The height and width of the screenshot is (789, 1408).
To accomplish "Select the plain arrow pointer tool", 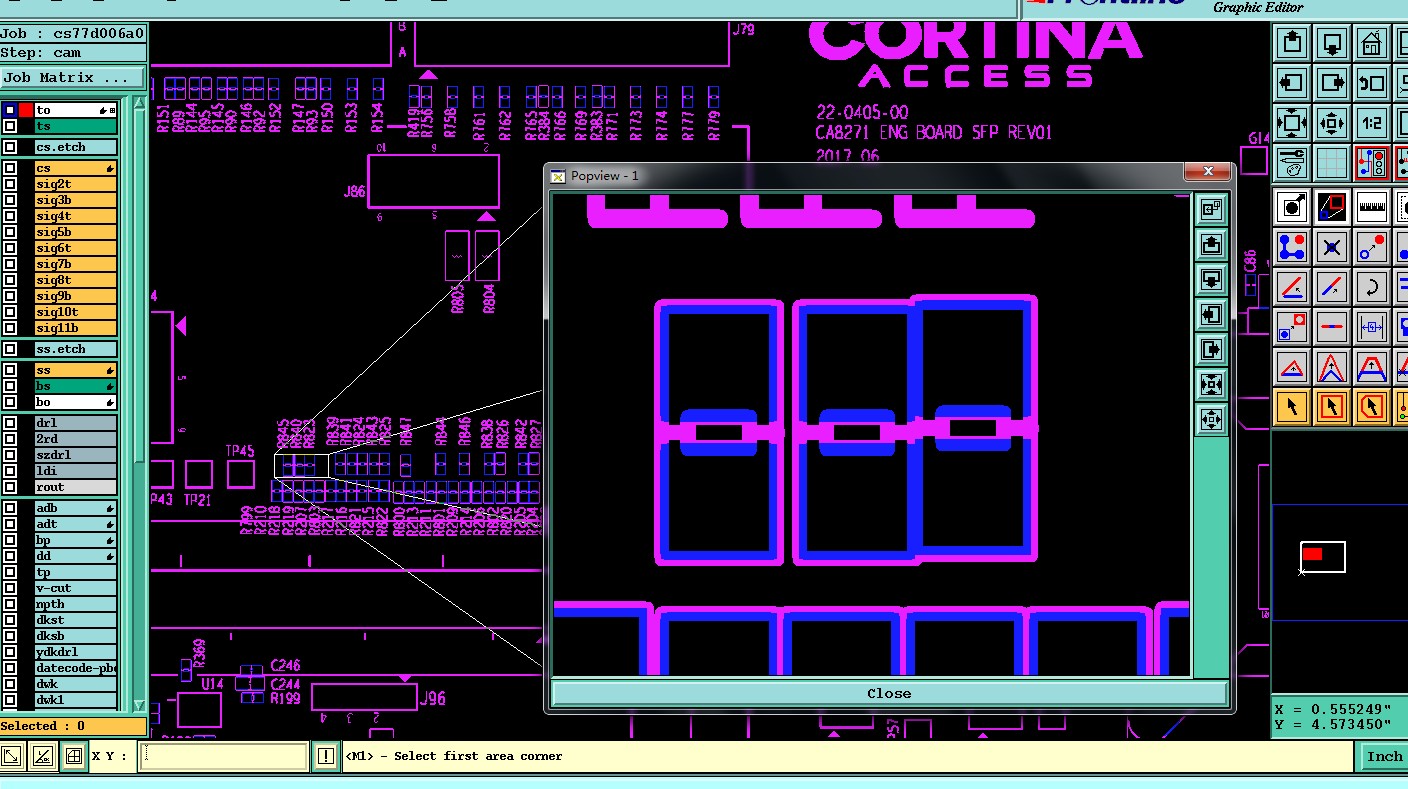I will point(1292,407).
